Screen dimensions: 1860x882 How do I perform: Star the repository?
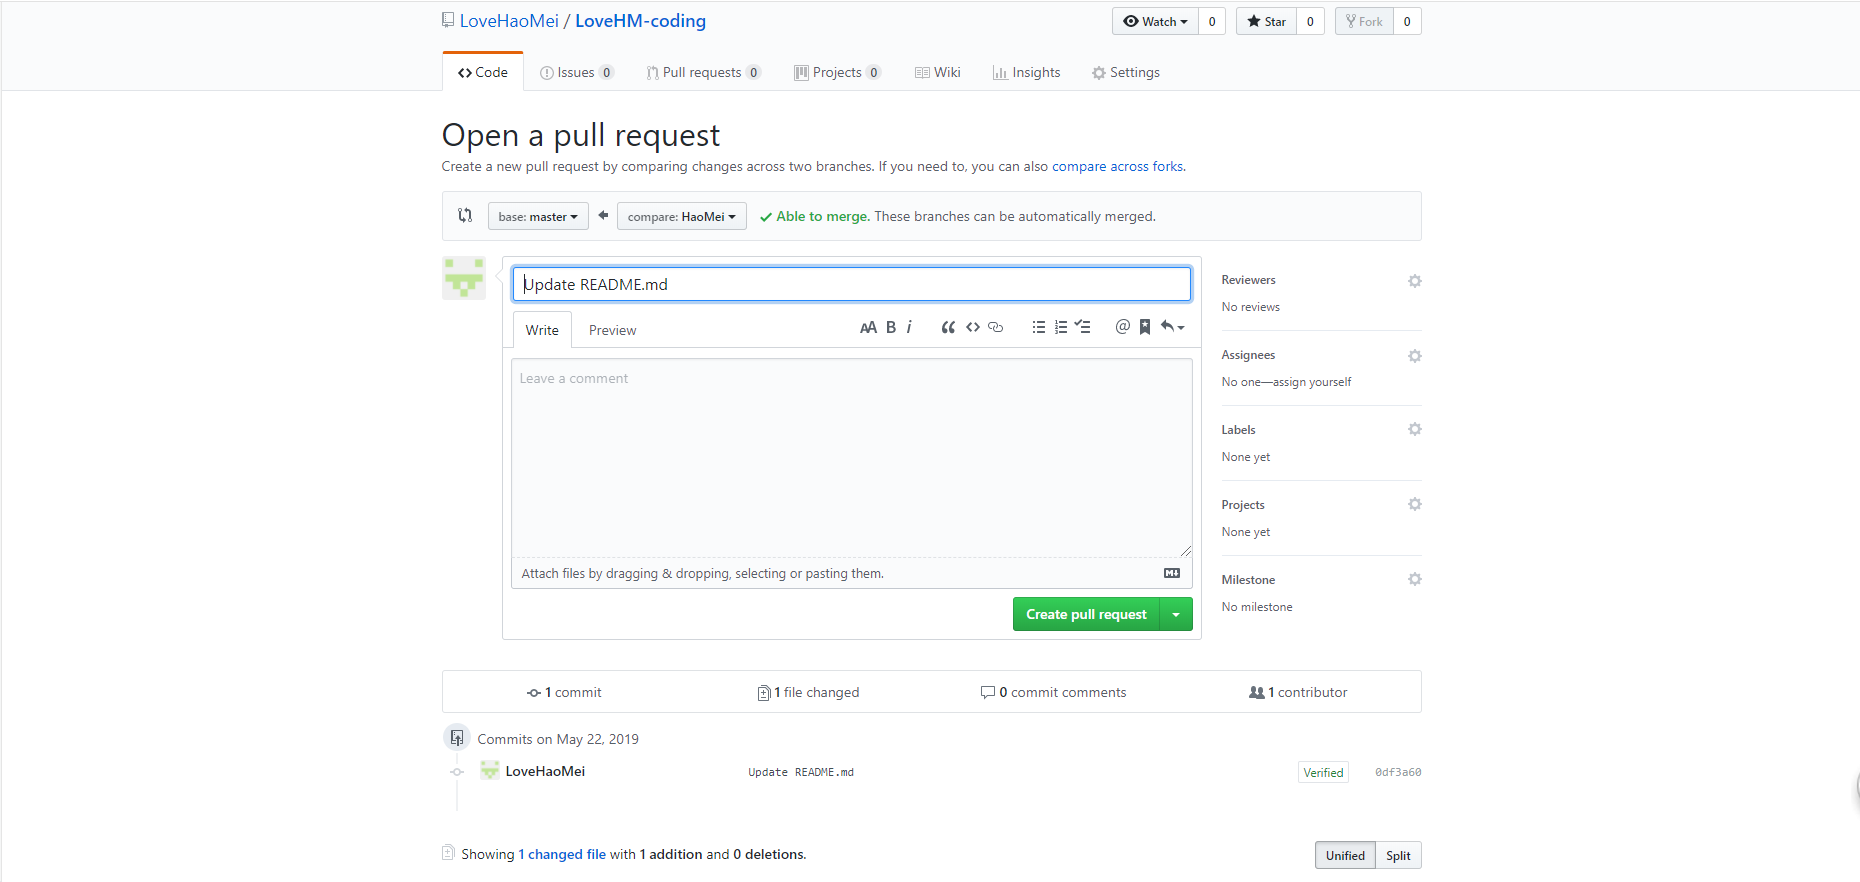(x=1266, y=21)
